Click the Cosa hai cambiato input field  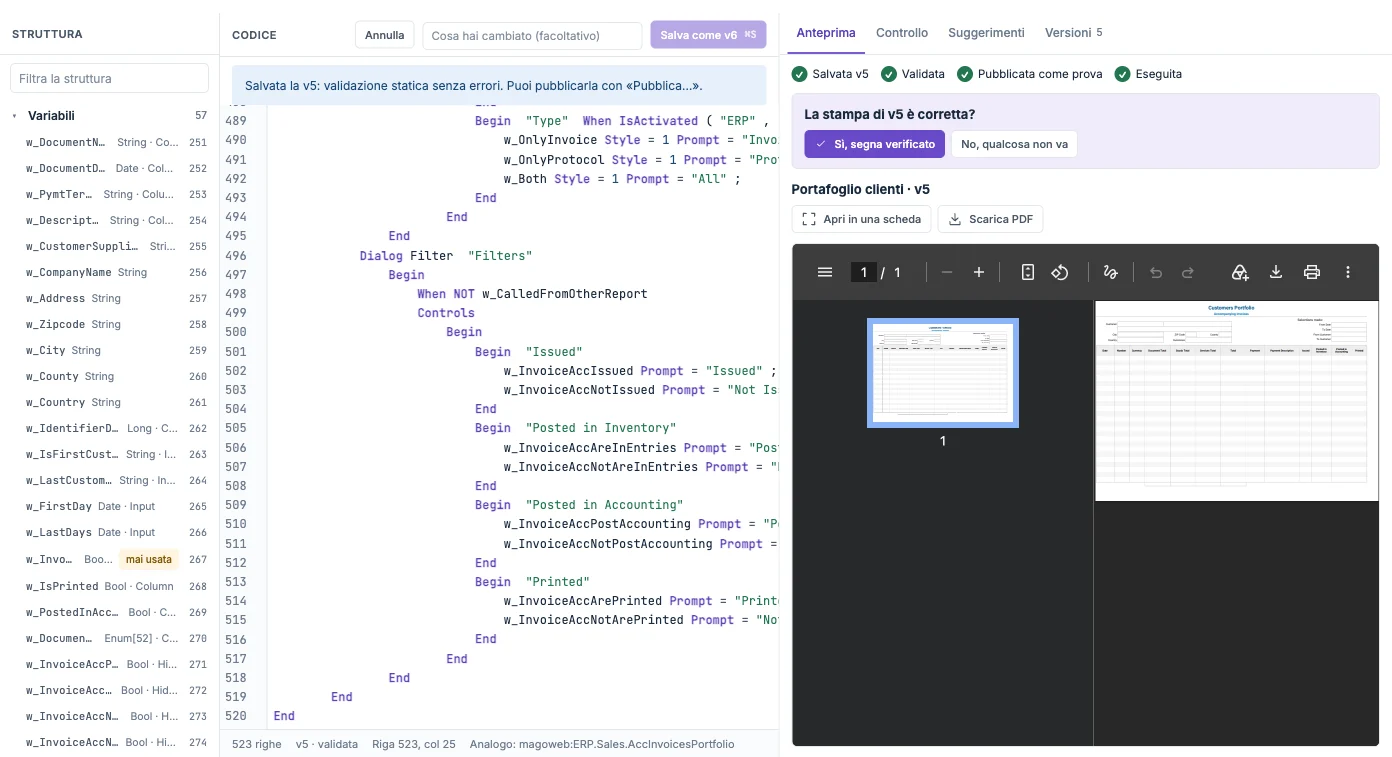click(532, 35)
